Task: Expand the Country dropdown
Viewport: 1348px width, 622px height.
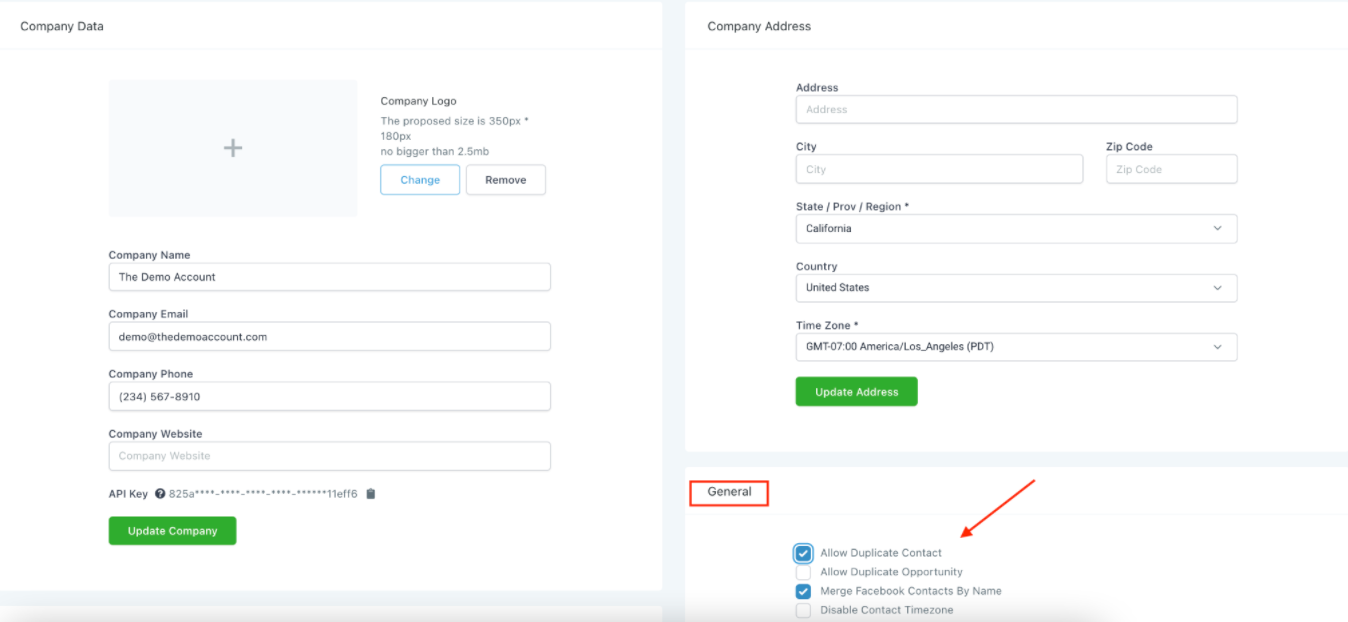Action: click(x=1016, y=288)
